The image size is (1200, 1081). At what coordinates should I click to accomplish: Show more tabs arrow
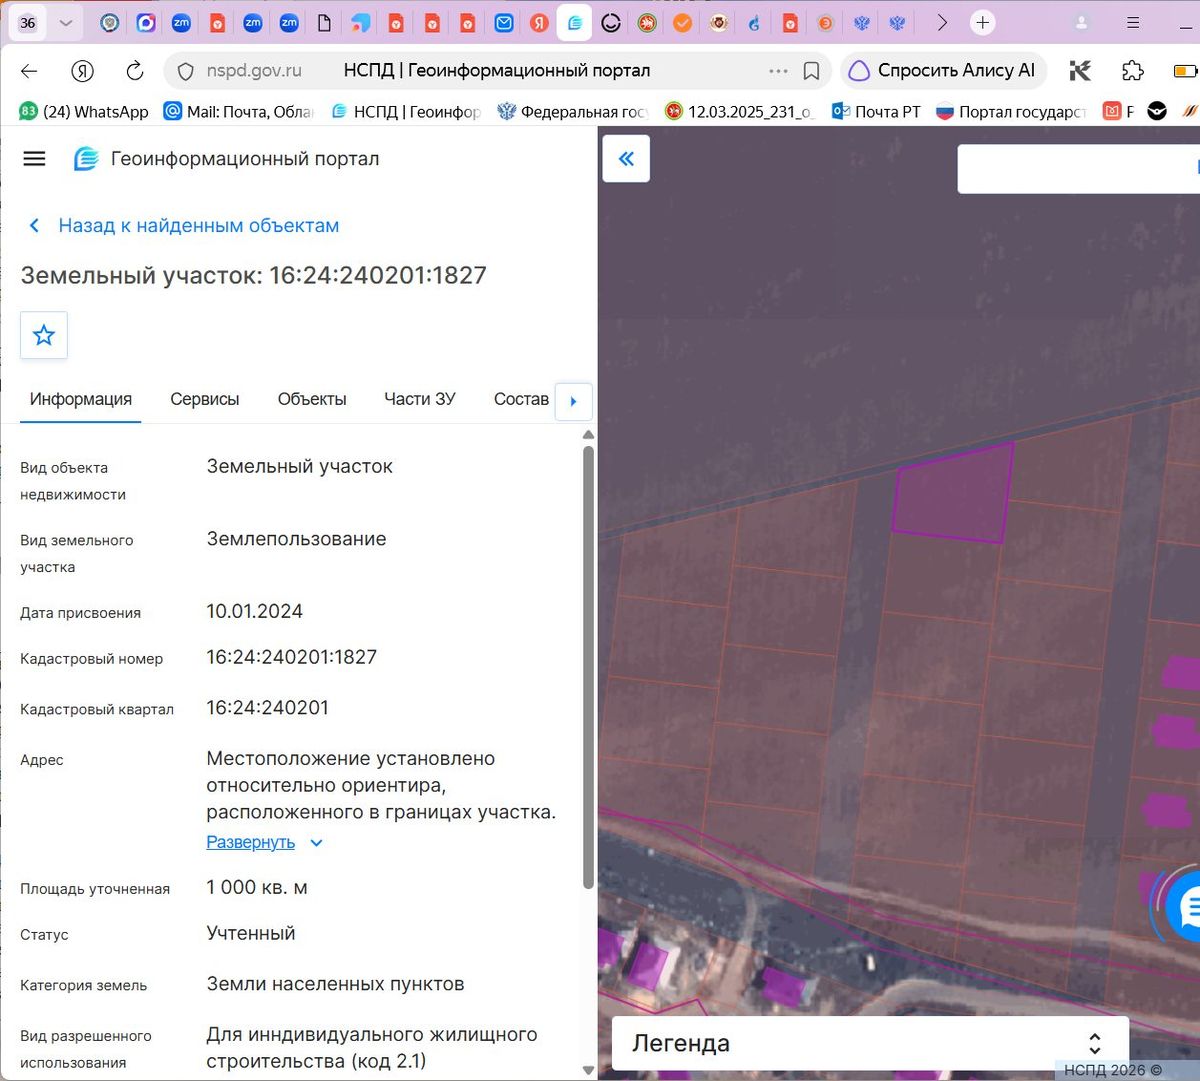[x=941, y=23]
